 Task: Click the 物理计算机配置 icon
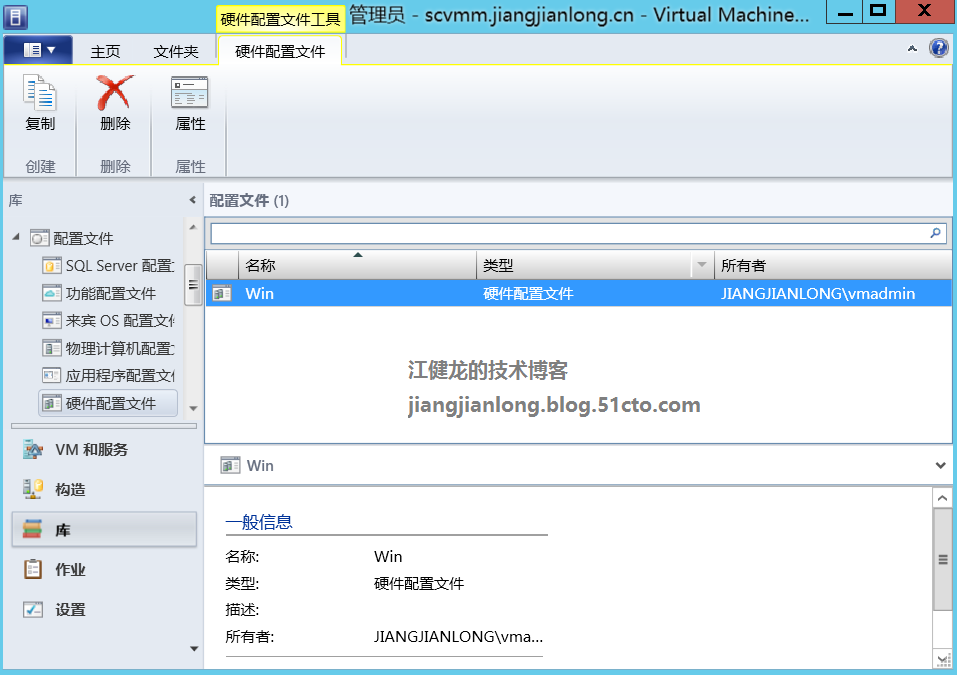tap(51, 348)
